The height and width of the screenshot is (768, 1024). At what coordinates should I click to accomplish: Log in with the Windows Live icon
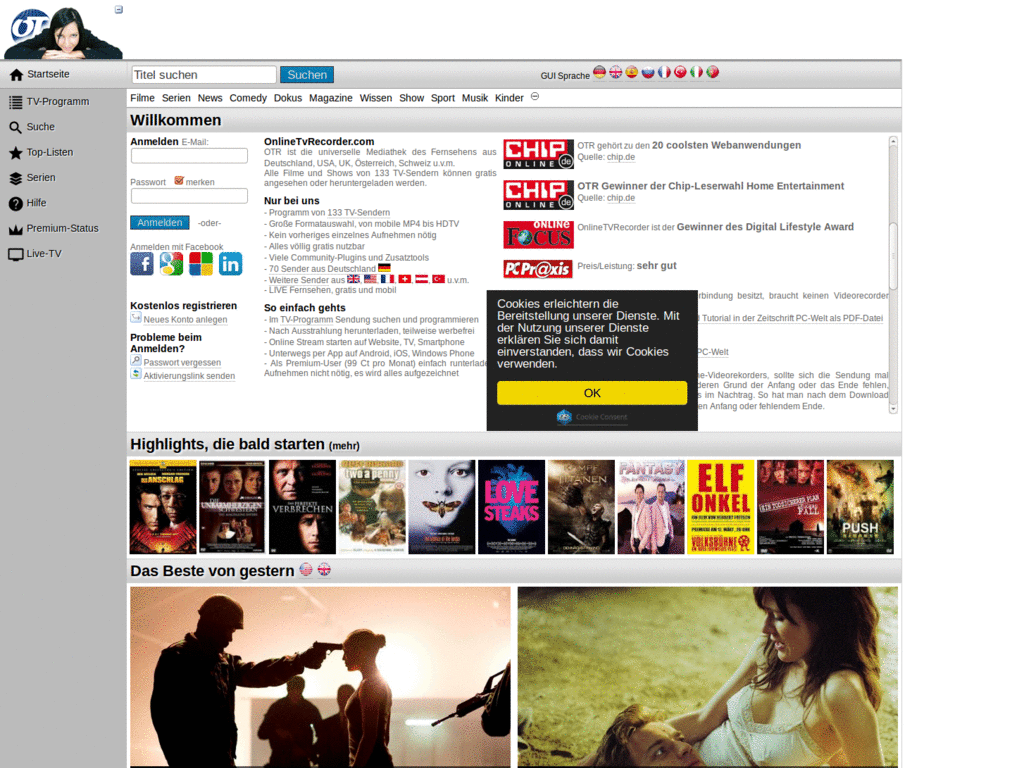point(200,264)
